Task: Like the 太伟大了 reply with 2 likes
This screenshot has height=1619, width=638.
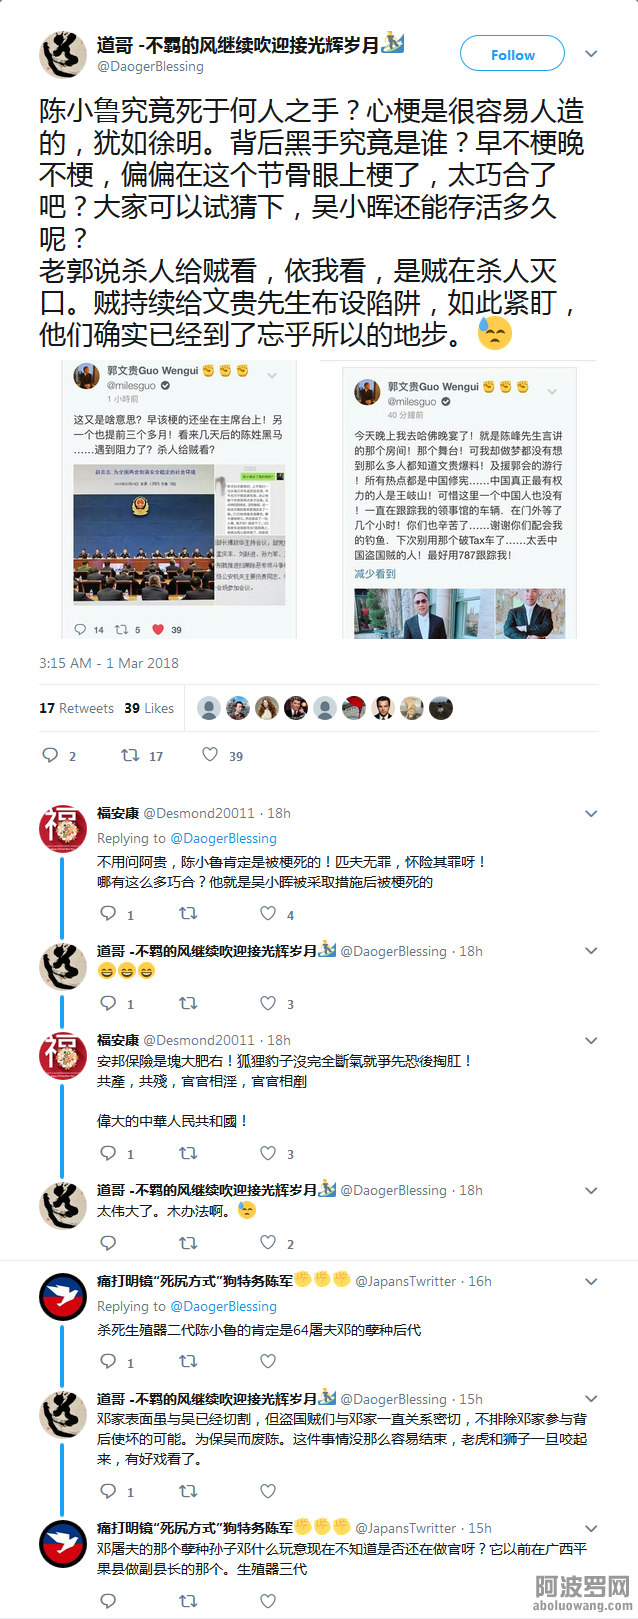Action: tap(268, 1243)
